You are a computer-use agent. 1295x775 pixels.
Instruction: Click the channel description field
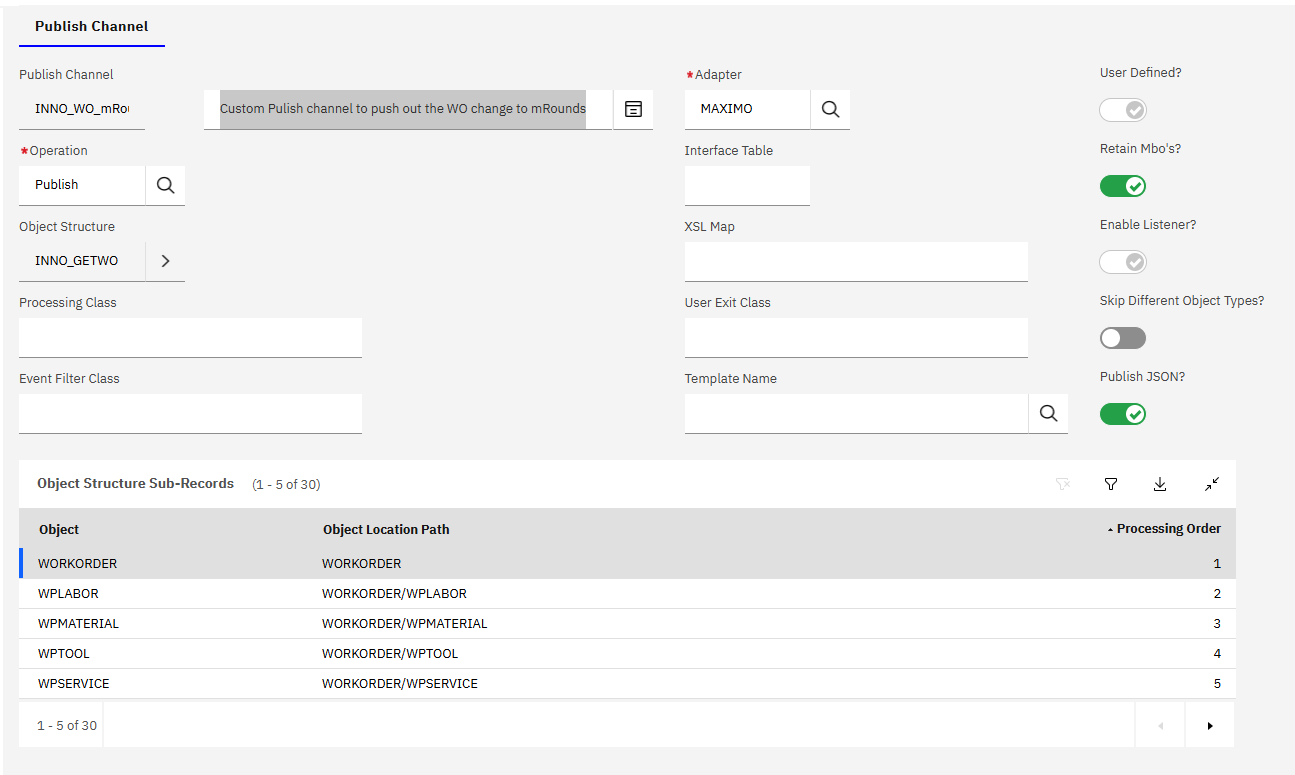(408, 109)
